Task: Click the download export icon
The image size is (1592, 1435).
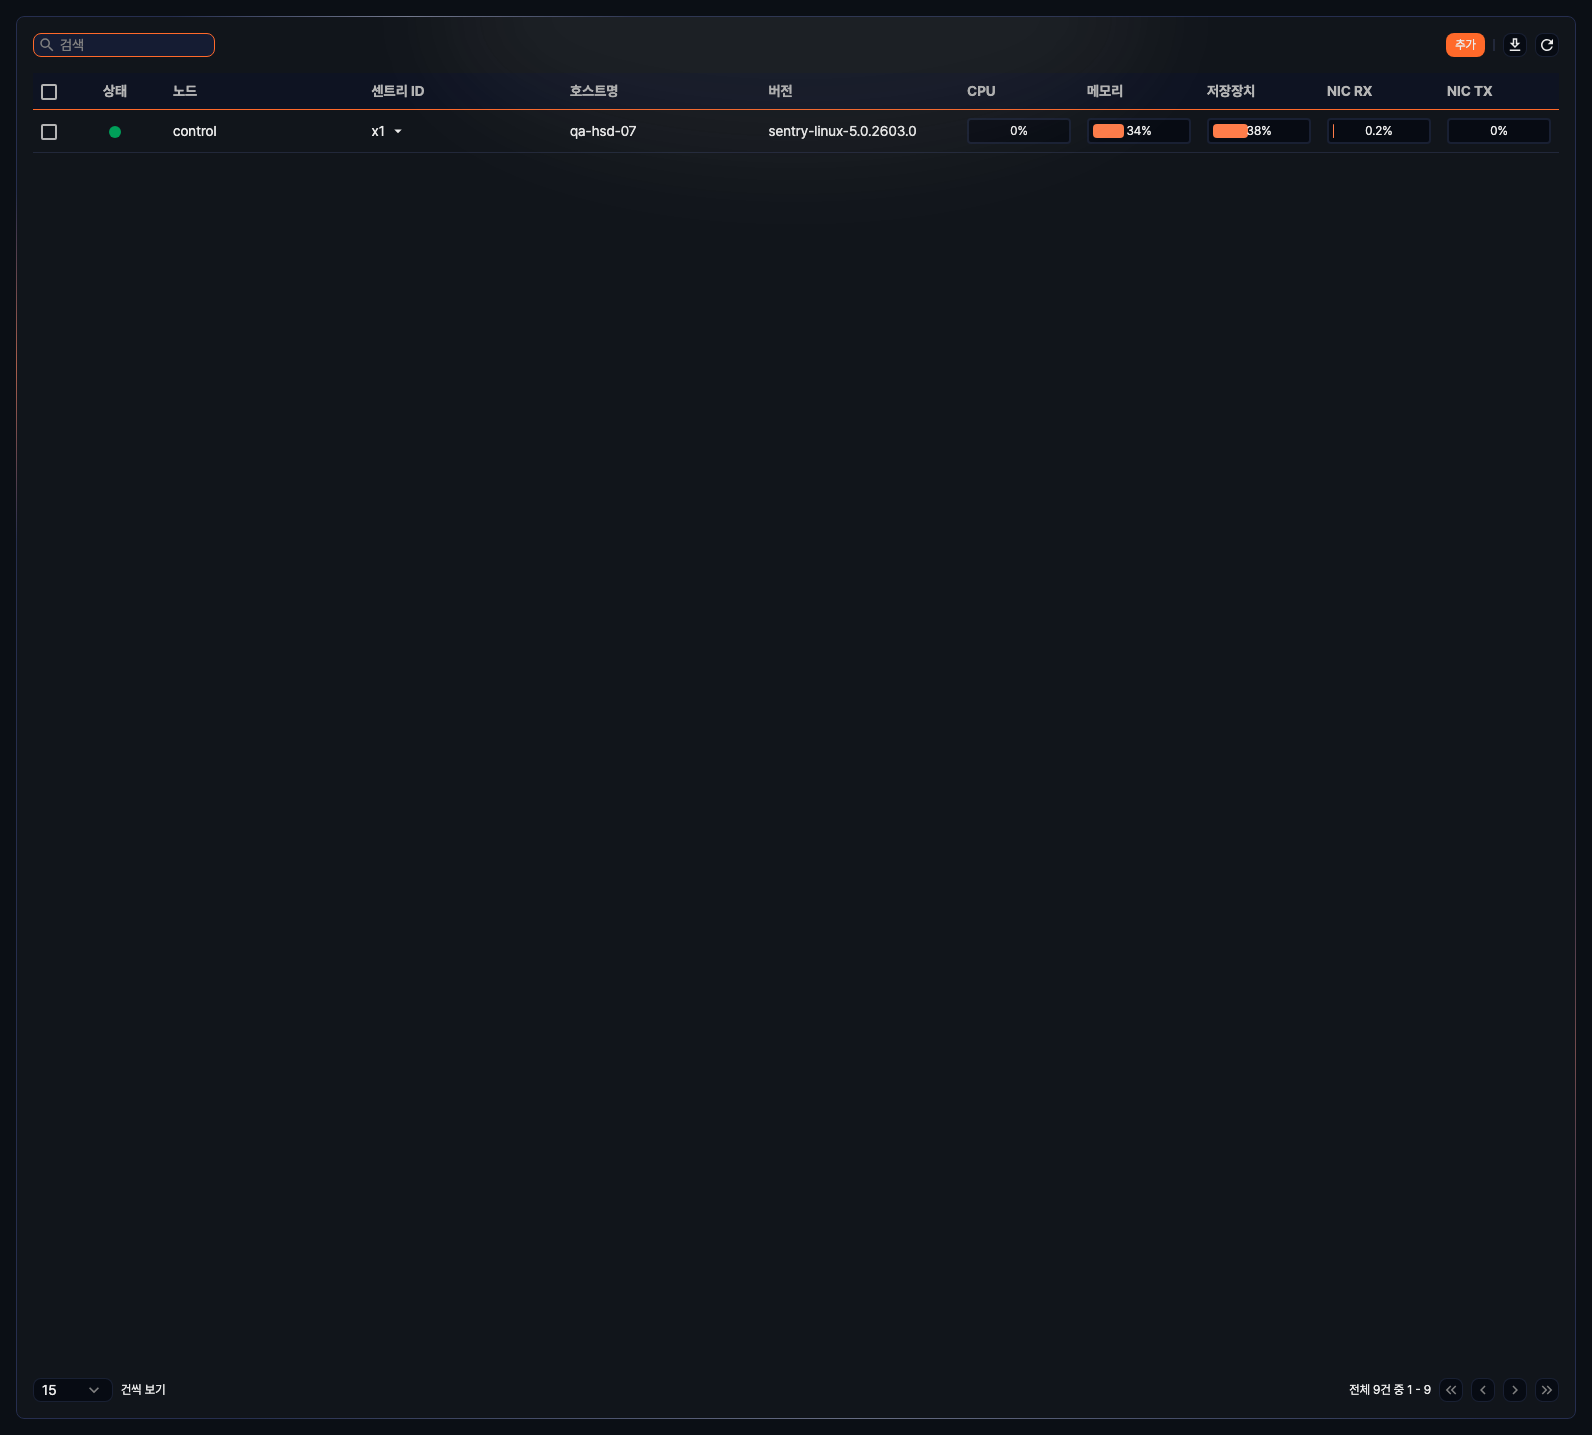Action: [1514, 45]
